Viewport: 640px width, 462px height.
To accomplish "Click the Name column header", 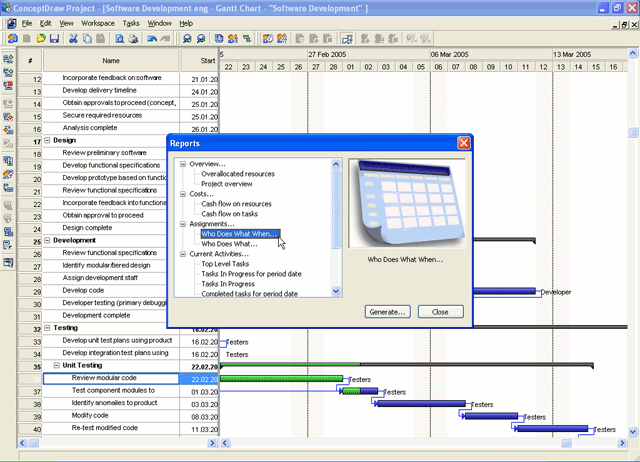I will pos(111,60).
